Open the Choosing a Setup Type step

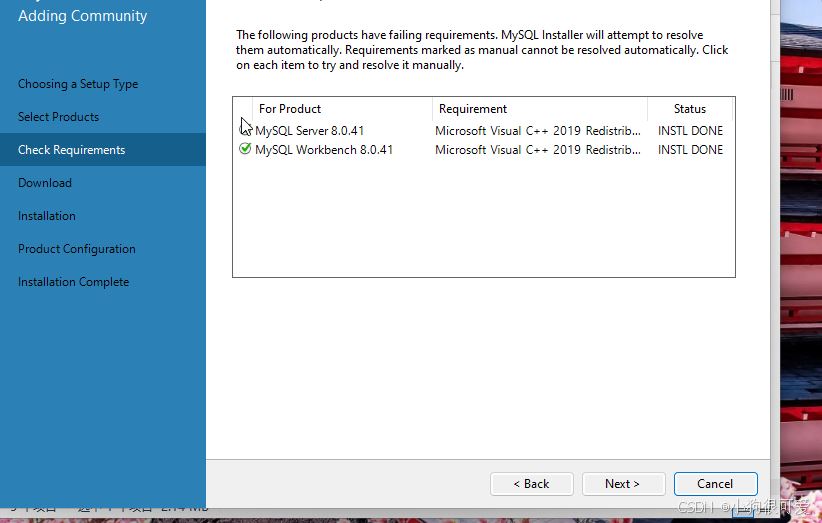(78, 84)
